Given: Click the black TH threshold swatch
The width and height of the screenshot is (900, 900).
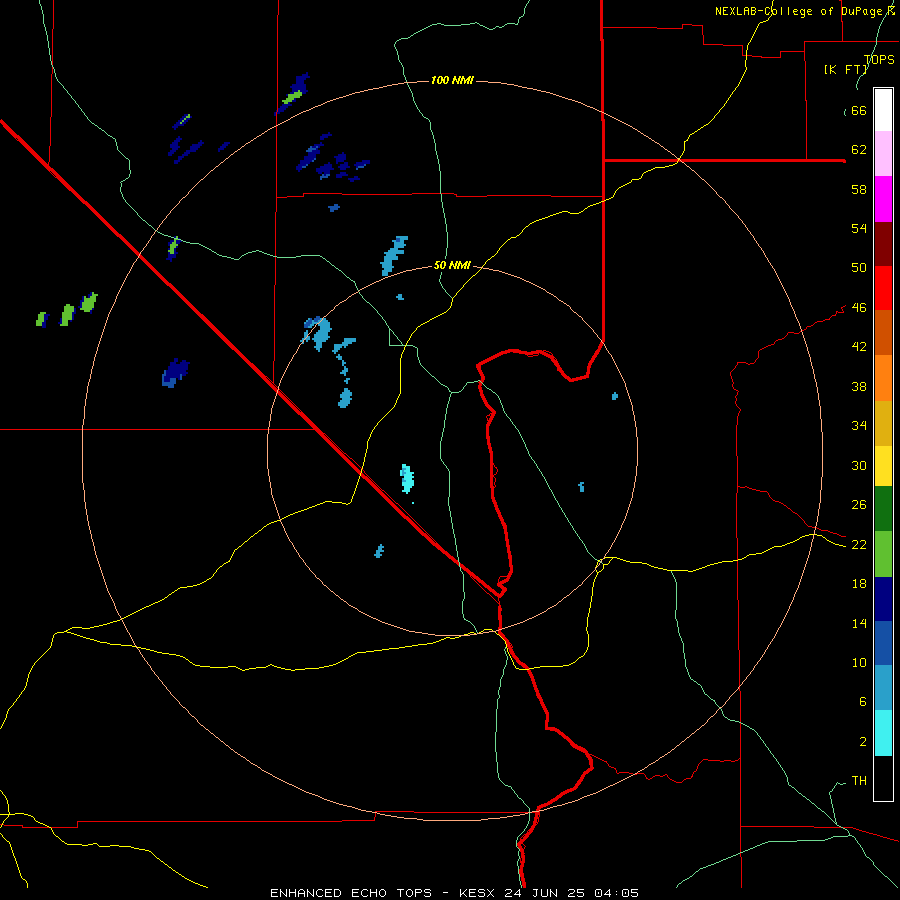Looking at the screenshot, I should [x=883, y=778].
